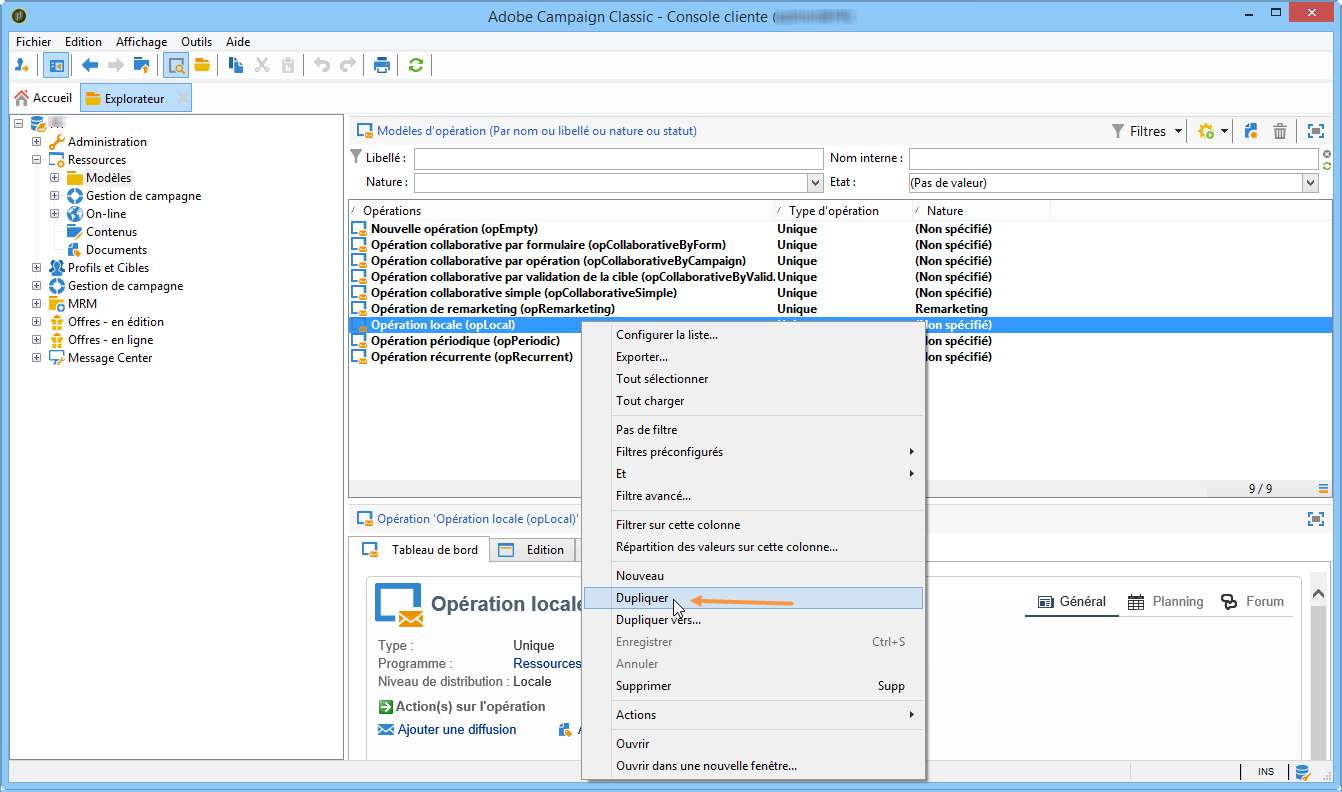
Task: Click the yellow folder icon in the toolbar
Action: point(202,66)
